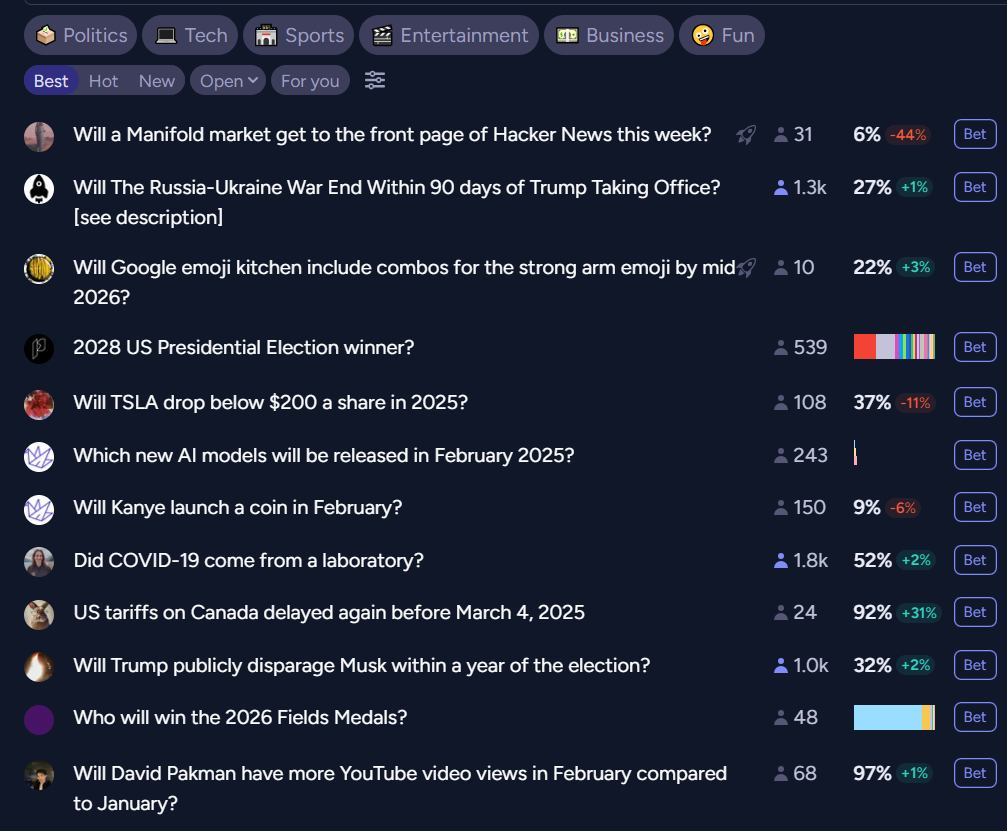Image resolution: width=1007 pixels, height=831 pixels.
Task: Click the +31% change badge
Action: [919, 613]
